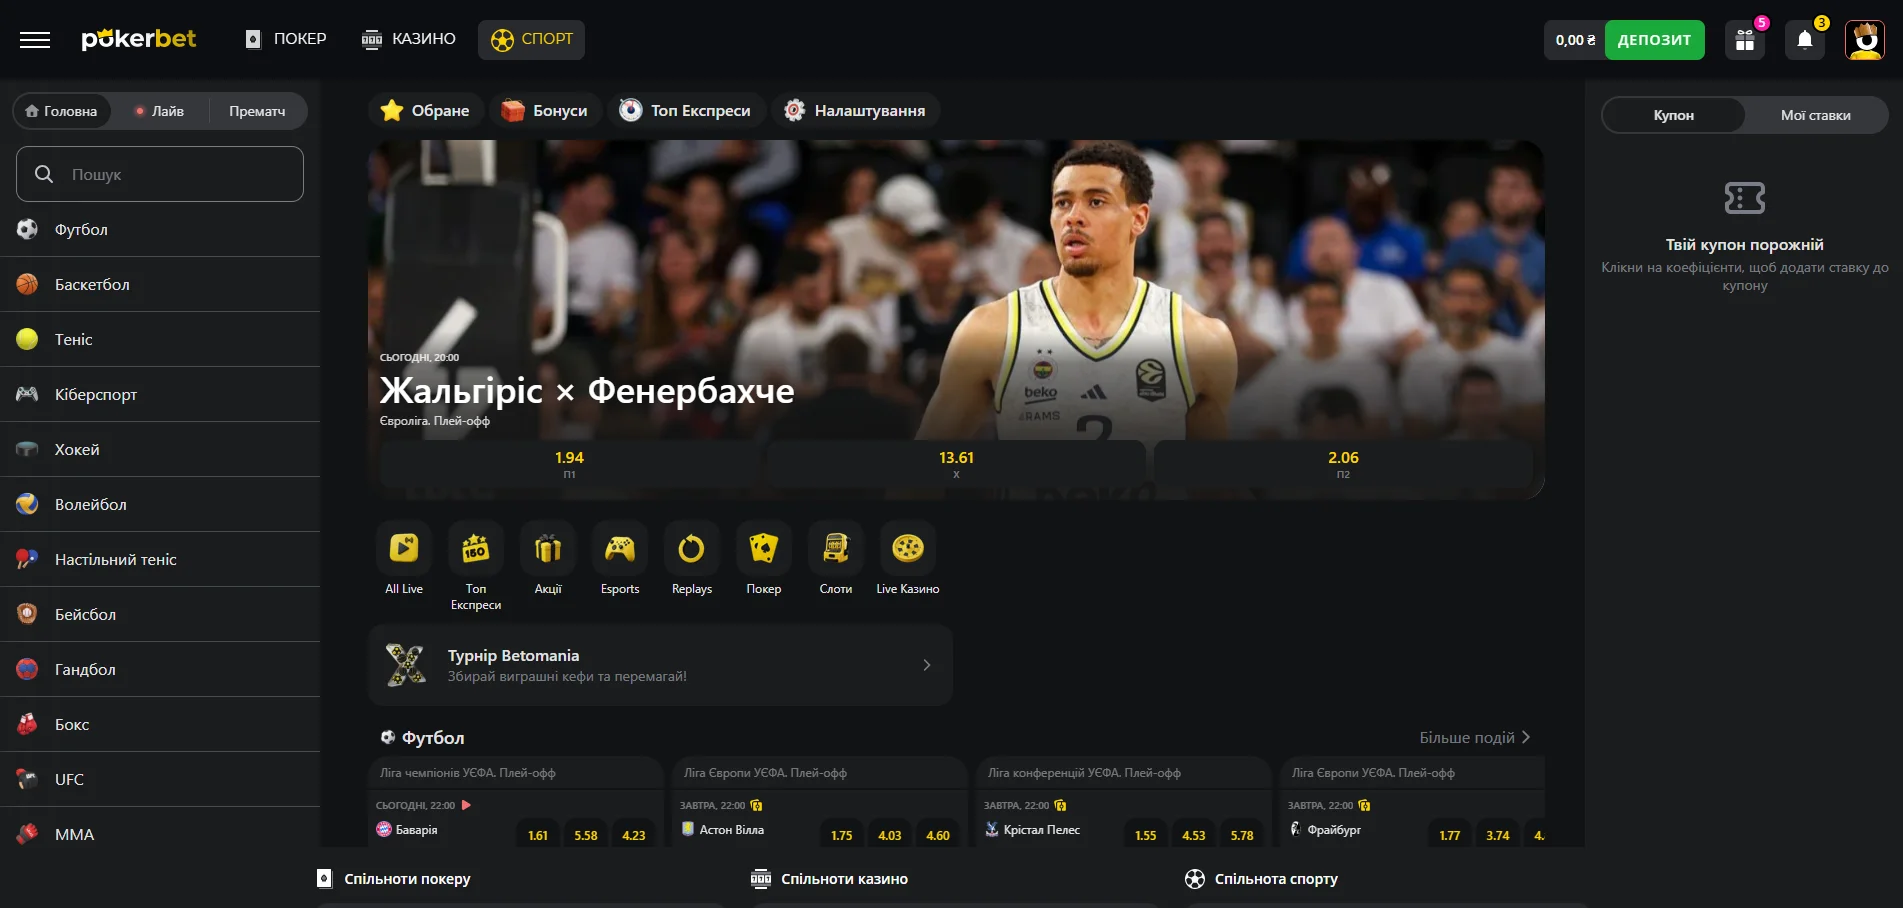
Task: Open the Бонуси button
Action: pos(545,110)
